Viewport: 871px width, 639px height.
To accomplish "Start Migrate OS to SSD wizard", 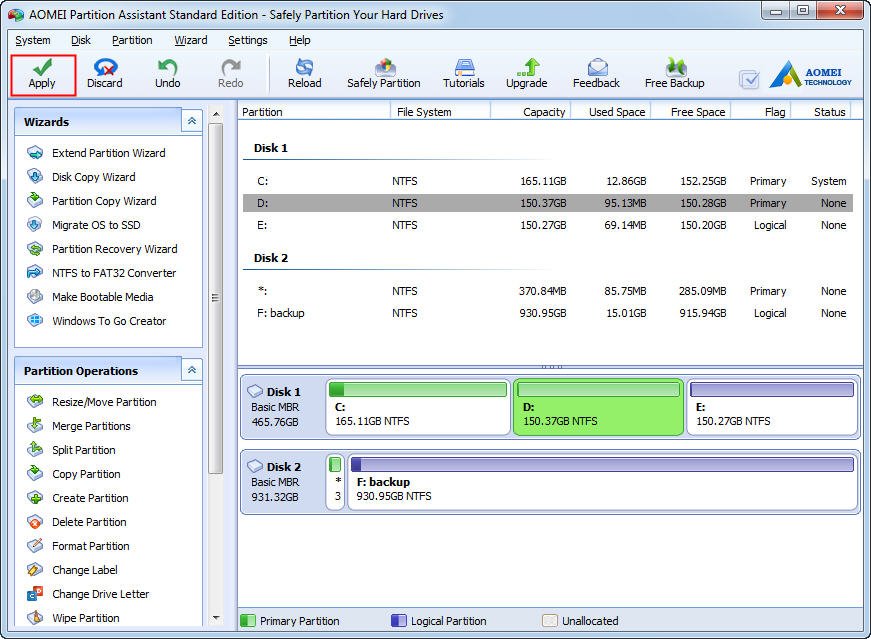I will pyautogui.click(x=96, y=225).
